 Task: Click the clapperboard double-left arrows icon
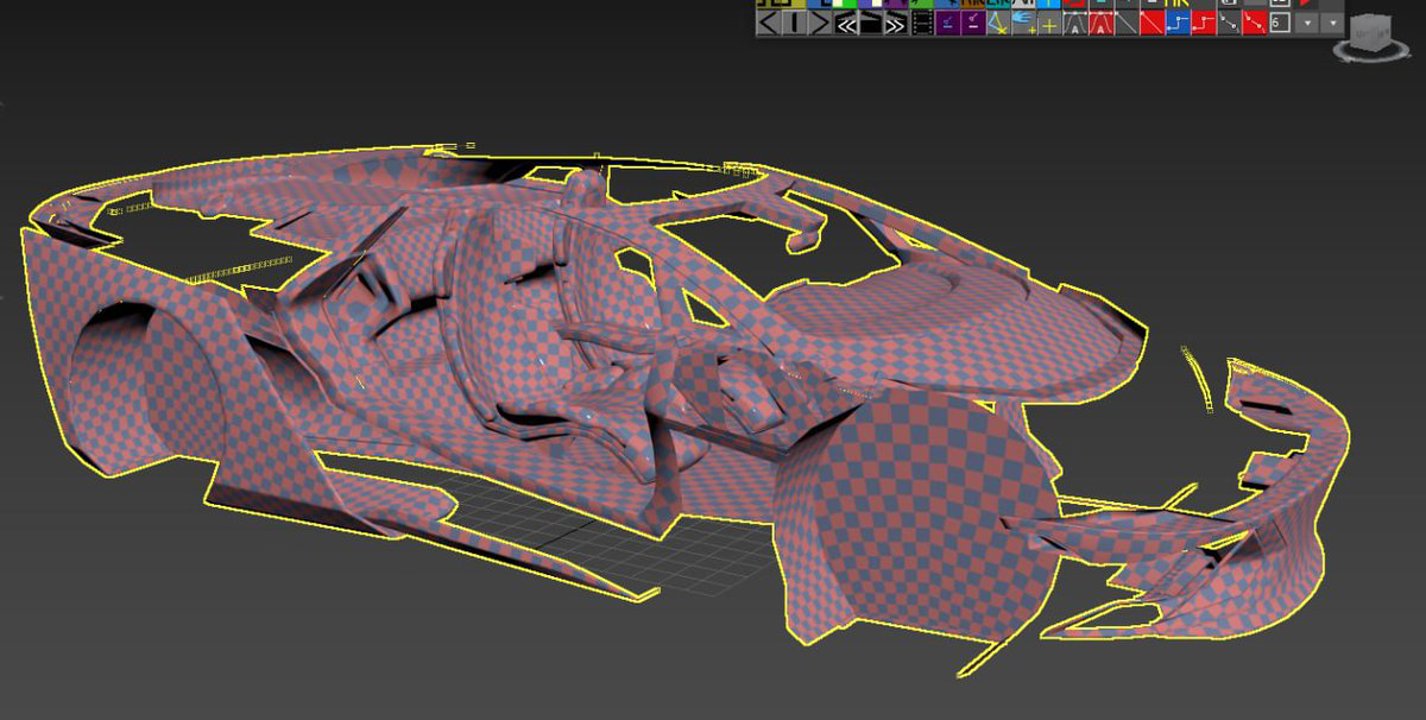point(846,24)
